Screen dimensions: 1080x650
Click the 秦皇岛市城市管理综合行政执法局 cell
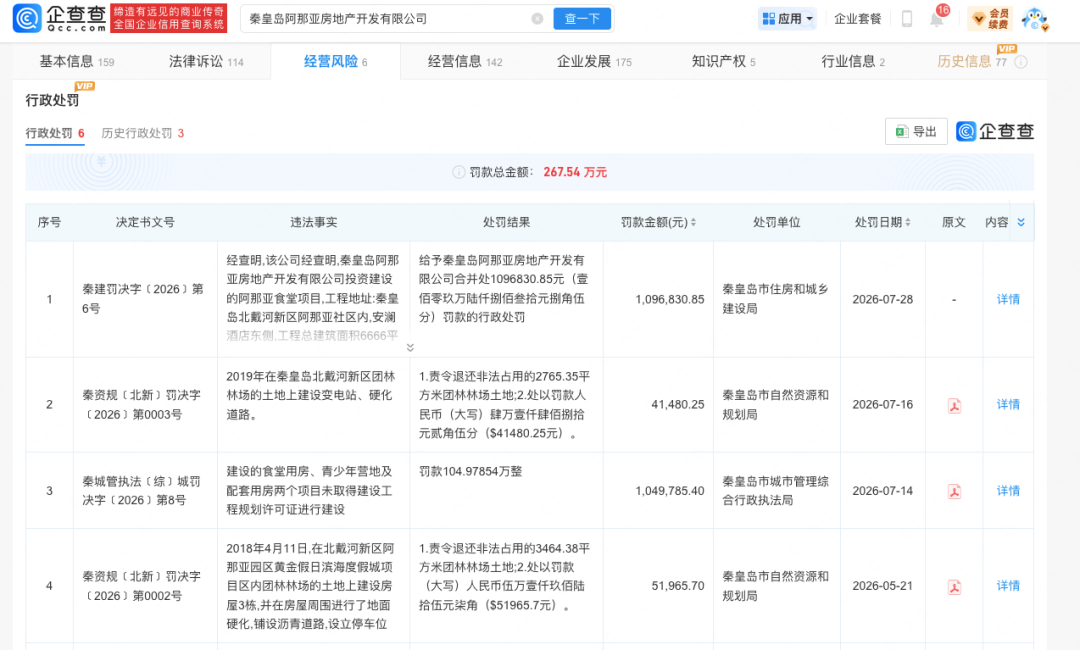click(x=775, y=490)
